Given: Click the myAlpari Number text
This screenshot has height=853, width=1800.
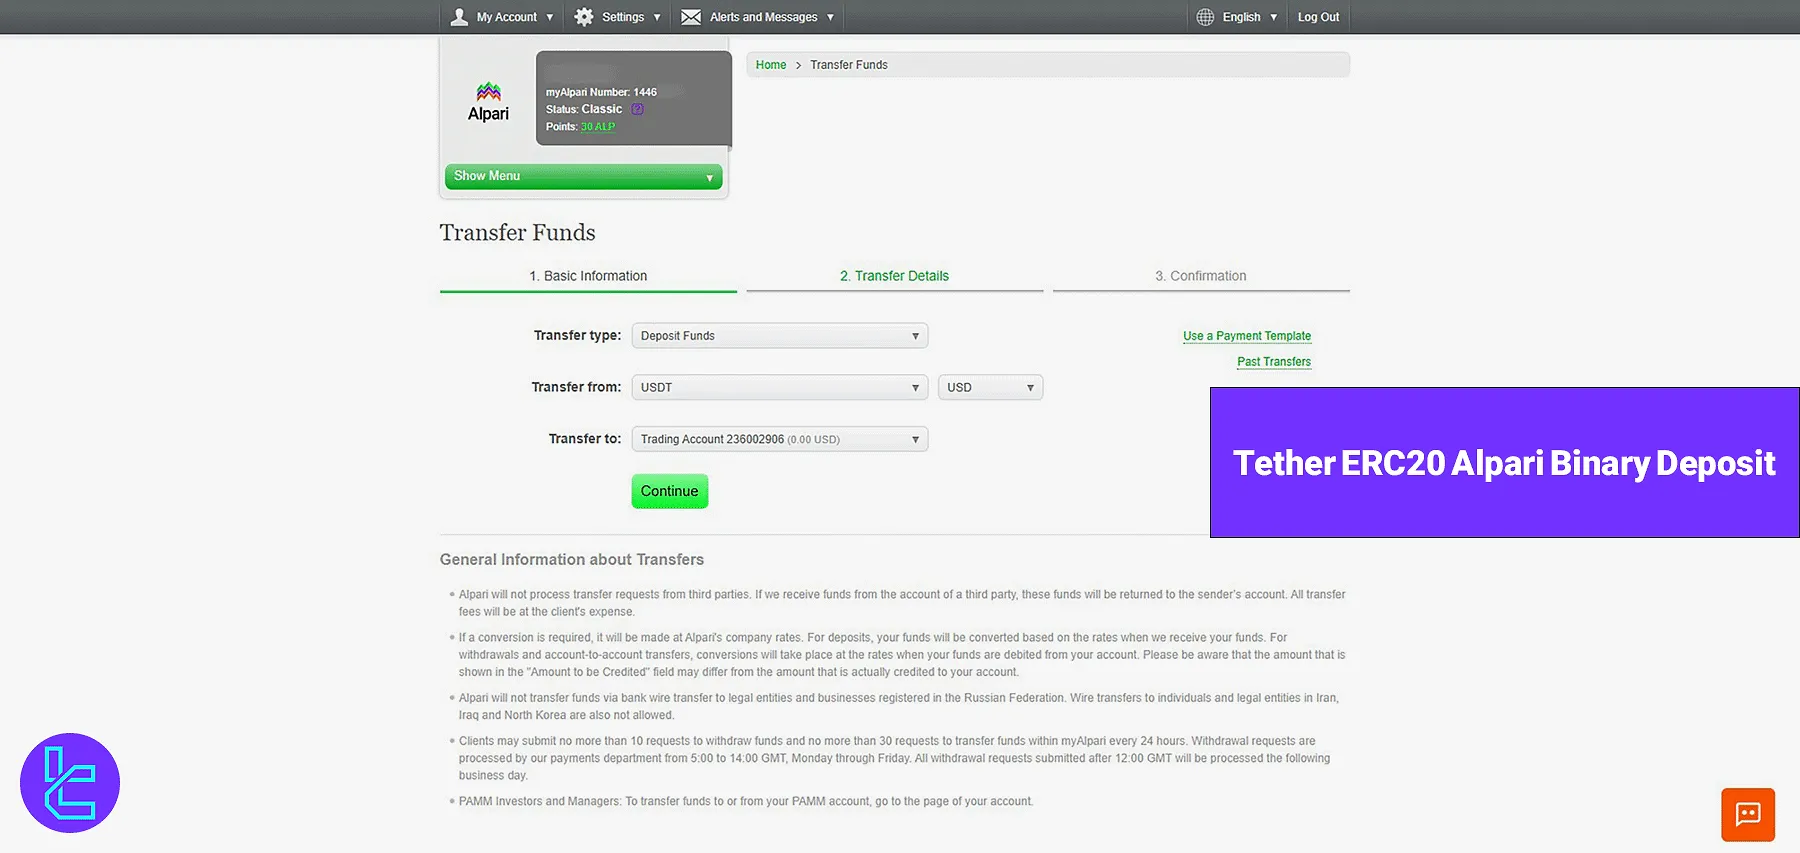Looking at the screenshot, I should tap(601, 92).
